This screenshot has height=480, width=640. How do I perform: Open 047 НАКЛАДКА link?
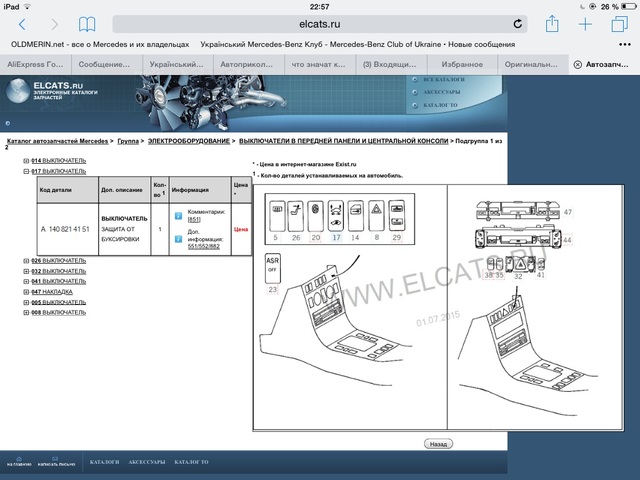(x=52, y=292)
